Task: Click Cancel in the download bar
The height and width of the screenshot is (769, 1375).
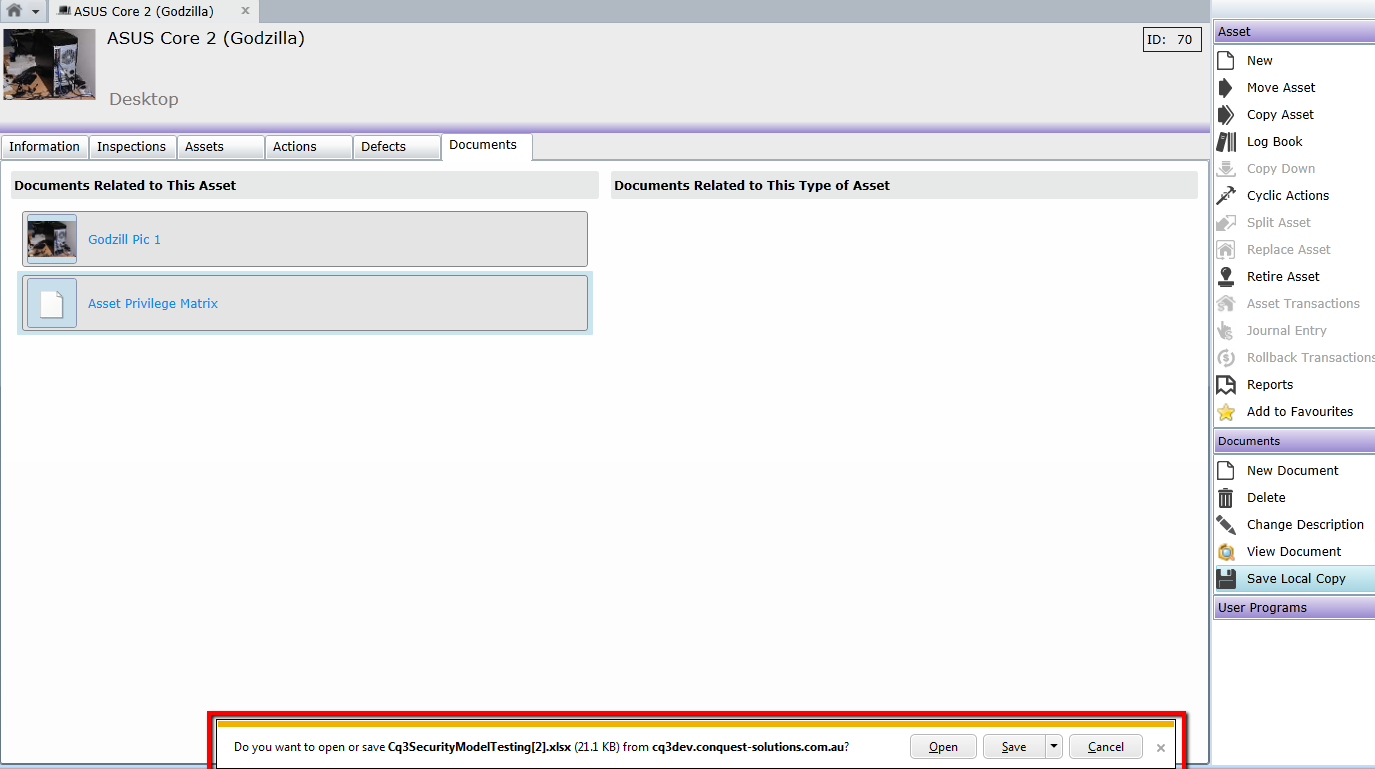Action: pyautogui.click(x=1105, y=746)
